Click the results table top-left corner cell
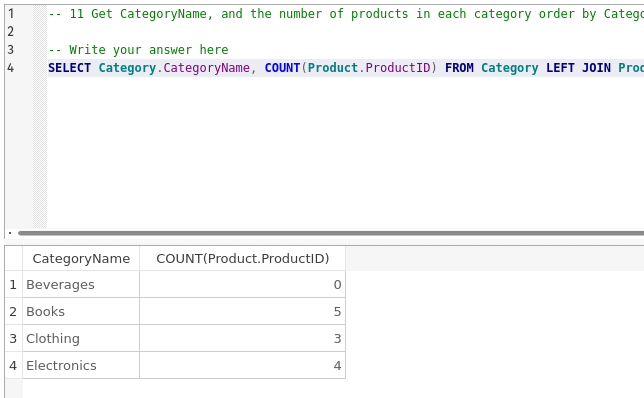Screen dimensions: 644x398 point(14,258)
